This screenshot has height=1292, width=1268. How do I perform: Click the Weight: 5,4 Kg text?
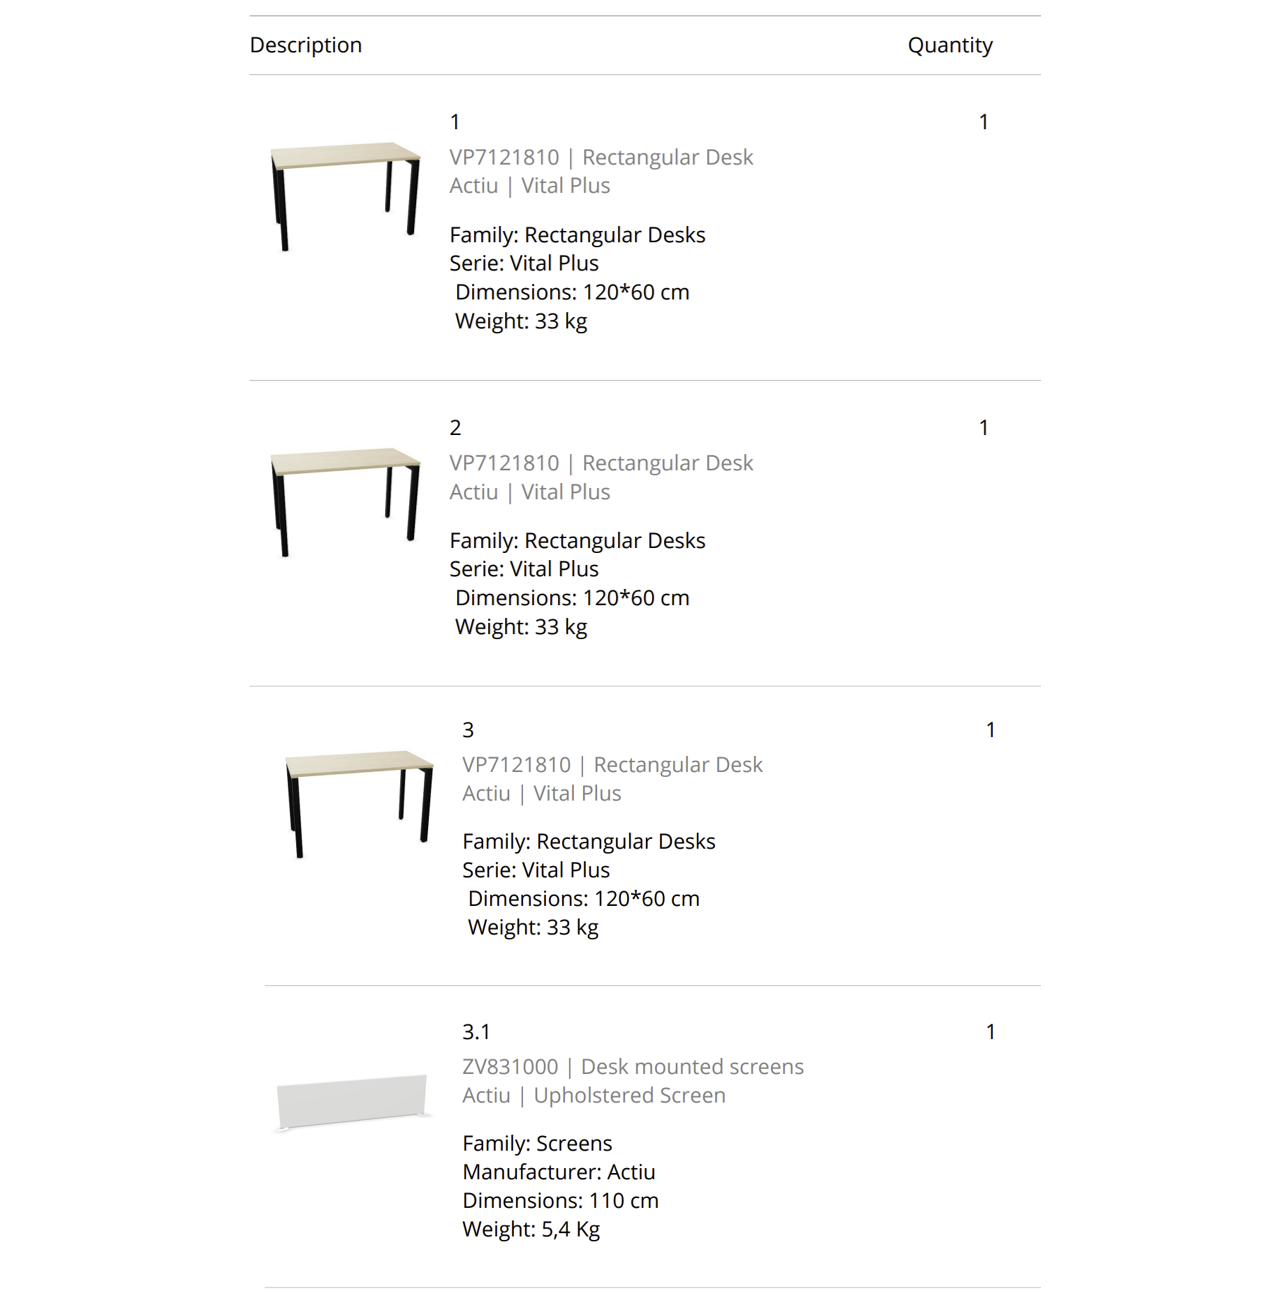(x=531, y=1229)
